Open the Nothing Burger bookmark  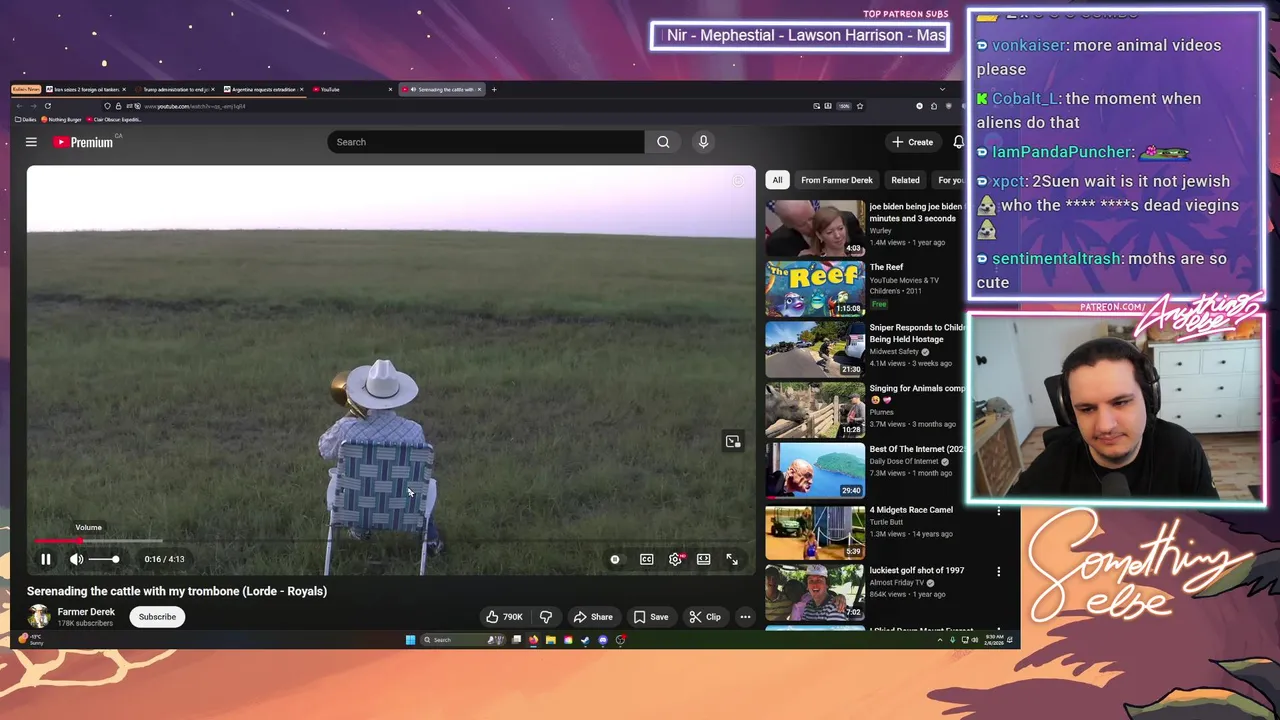coord(62,119)
